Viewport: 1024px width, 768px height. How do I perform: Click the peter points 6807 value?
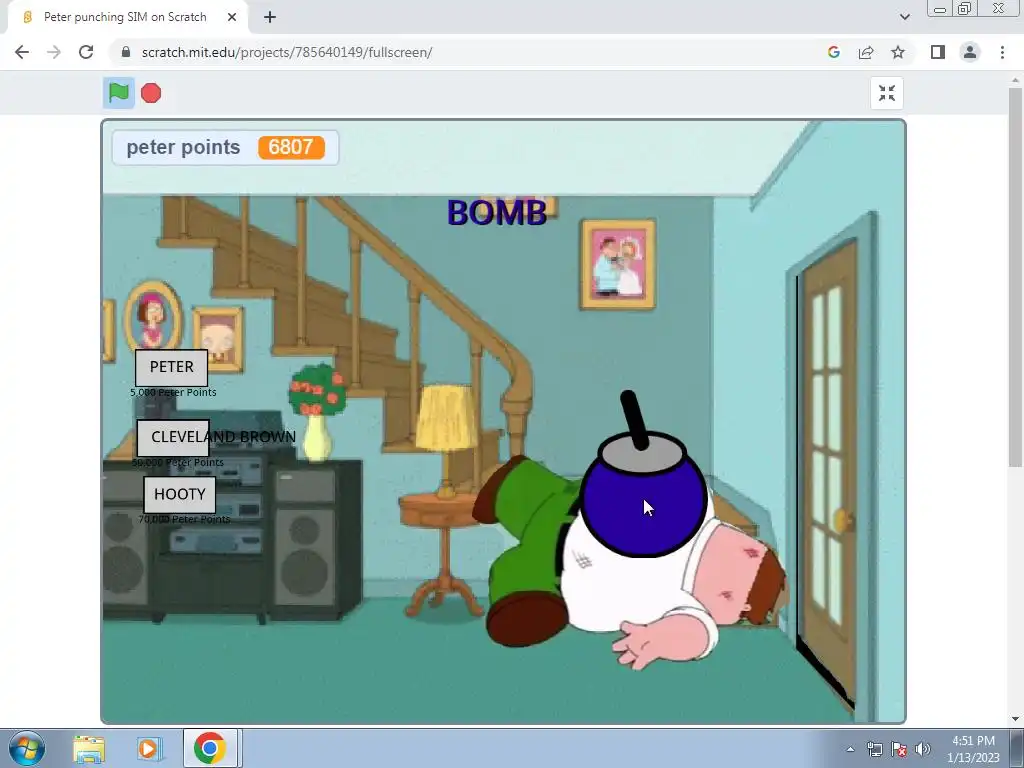[x=291, y=148]
